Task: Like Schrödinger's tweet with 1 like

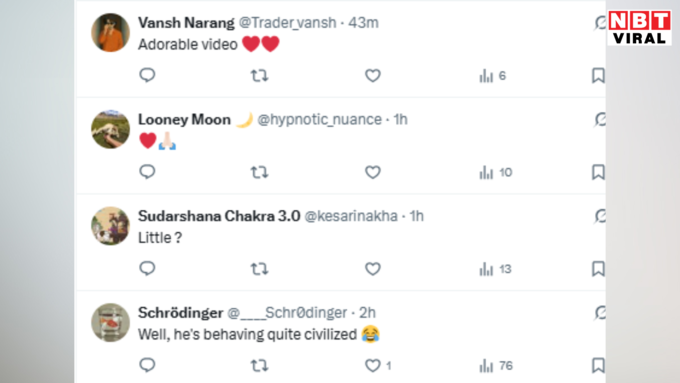Action: tap(378, 366)
